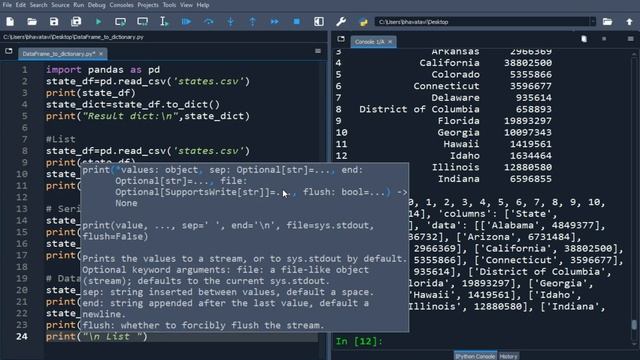The width and height of the screenshot is (640, 360).
Task: Click the In [12] console prompt
Action: (x=359, y=341)
